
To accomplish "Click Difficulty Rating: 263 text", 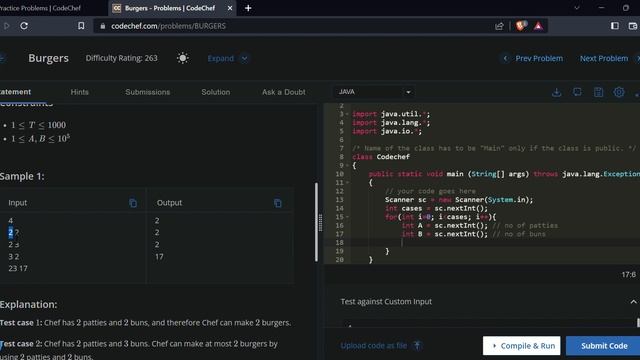I will 121,58.
